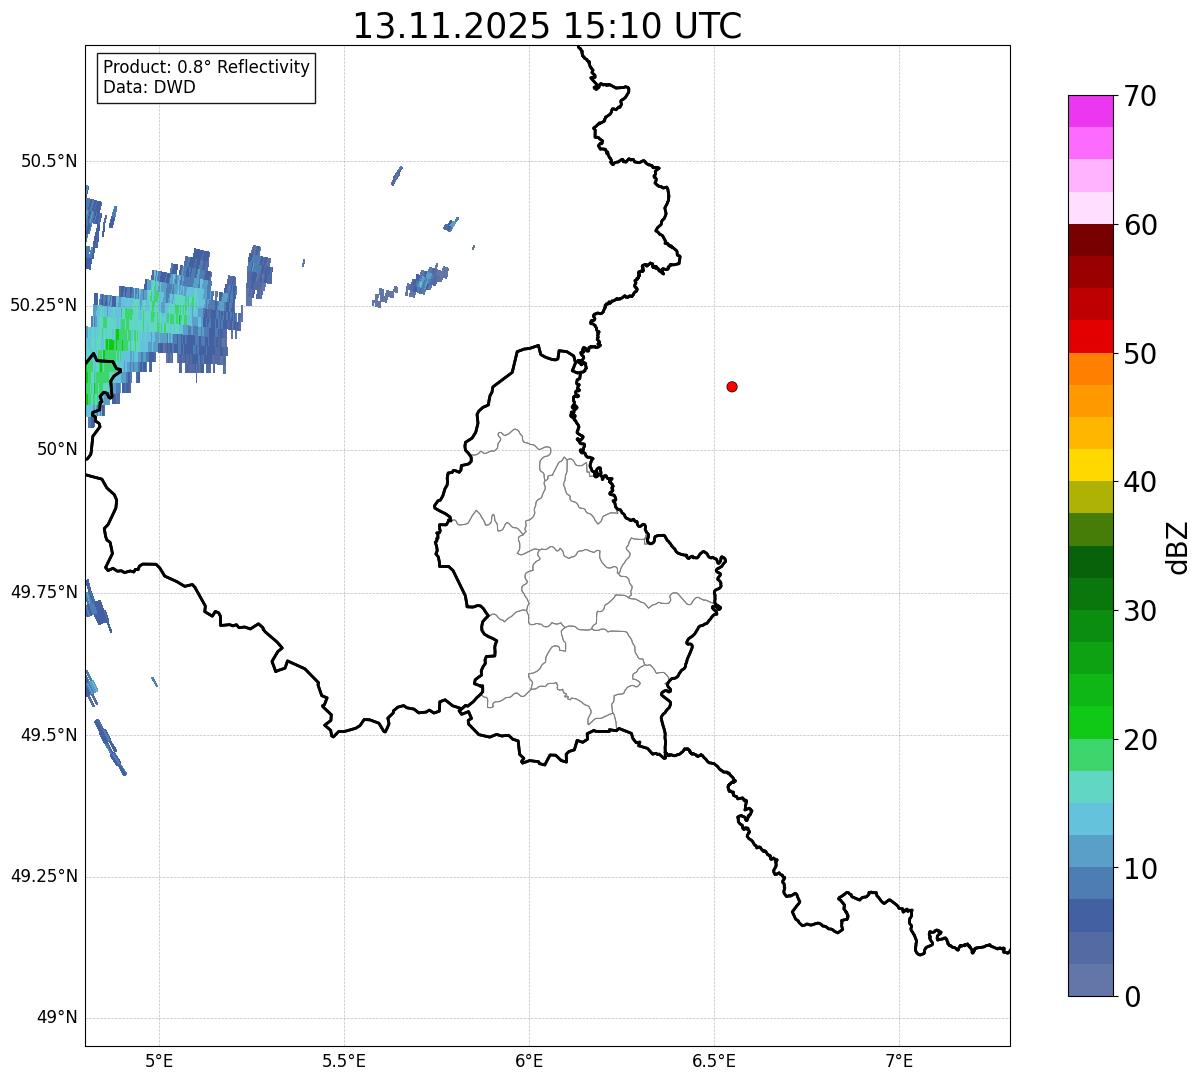The height and width of the screenshot is (1081, 1202).
Task: Click the title "13.11.2025 15:10 UTC"
Action: pyautogui.click(x=547, y=26)
